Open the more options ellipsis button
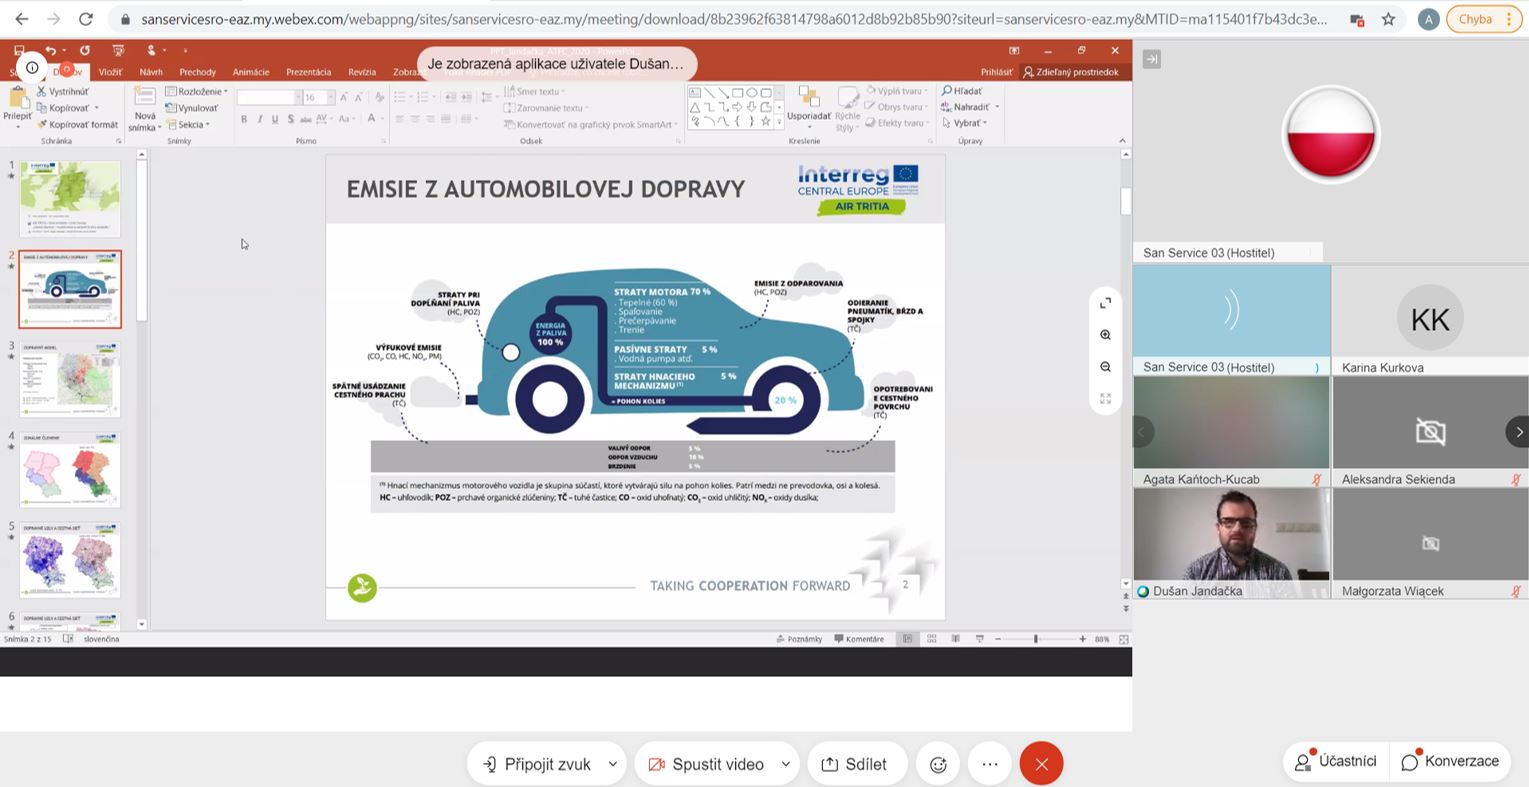Screen dimensions: 1529x787 coord(990,764)
